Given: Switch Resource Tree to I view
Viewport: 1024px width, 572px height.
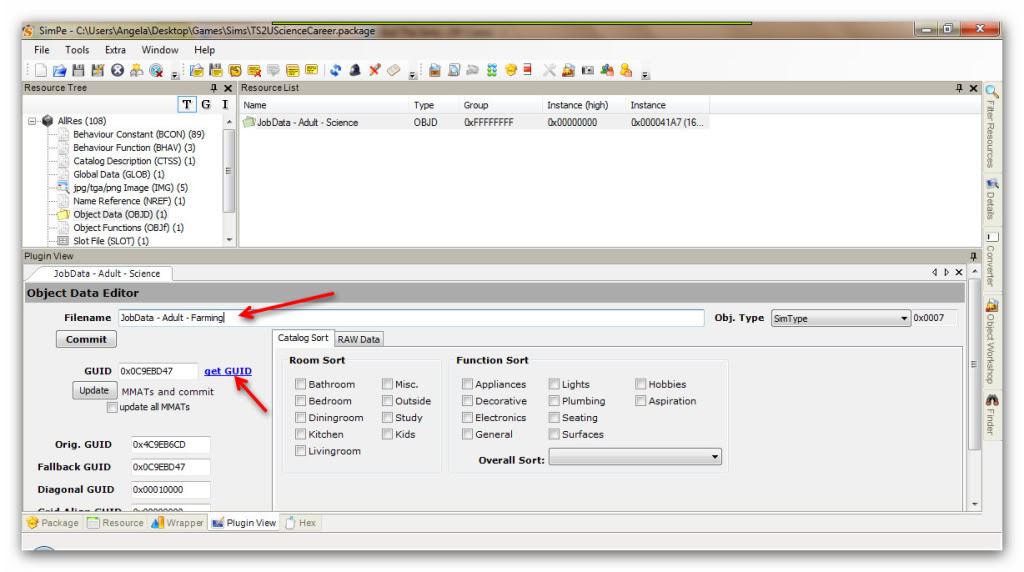Looking at the screenshot, I should pyautogui.click(x=225, y=104).
